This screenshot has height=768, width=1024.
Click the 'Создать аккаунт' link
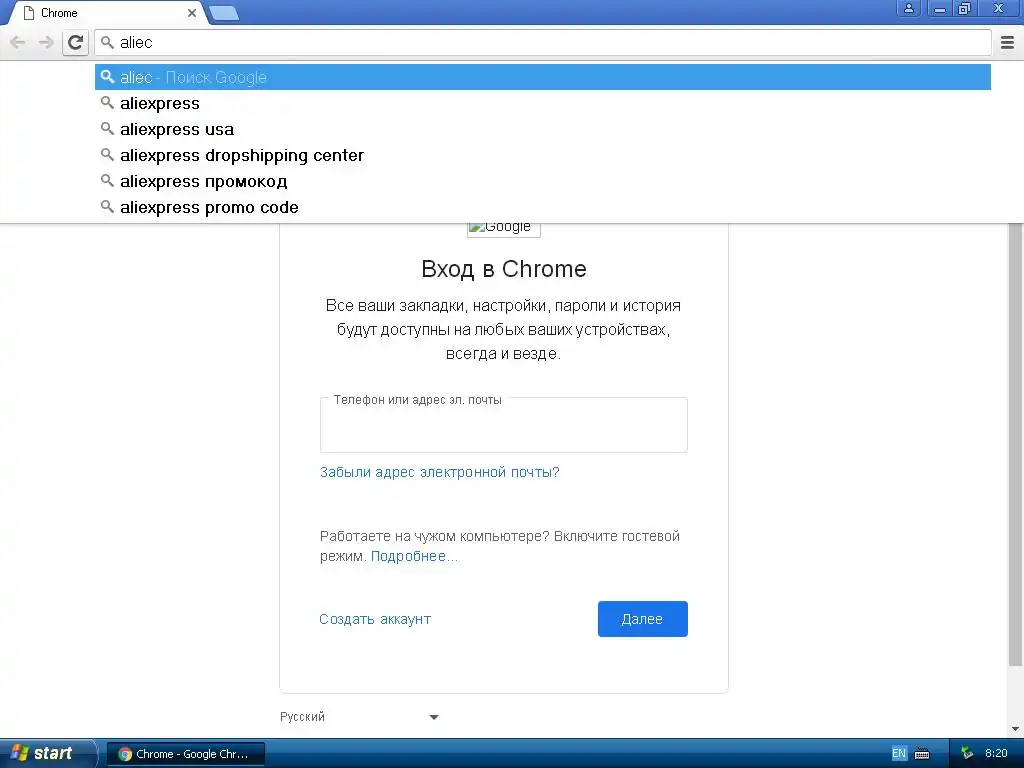(x=375, y=619)
